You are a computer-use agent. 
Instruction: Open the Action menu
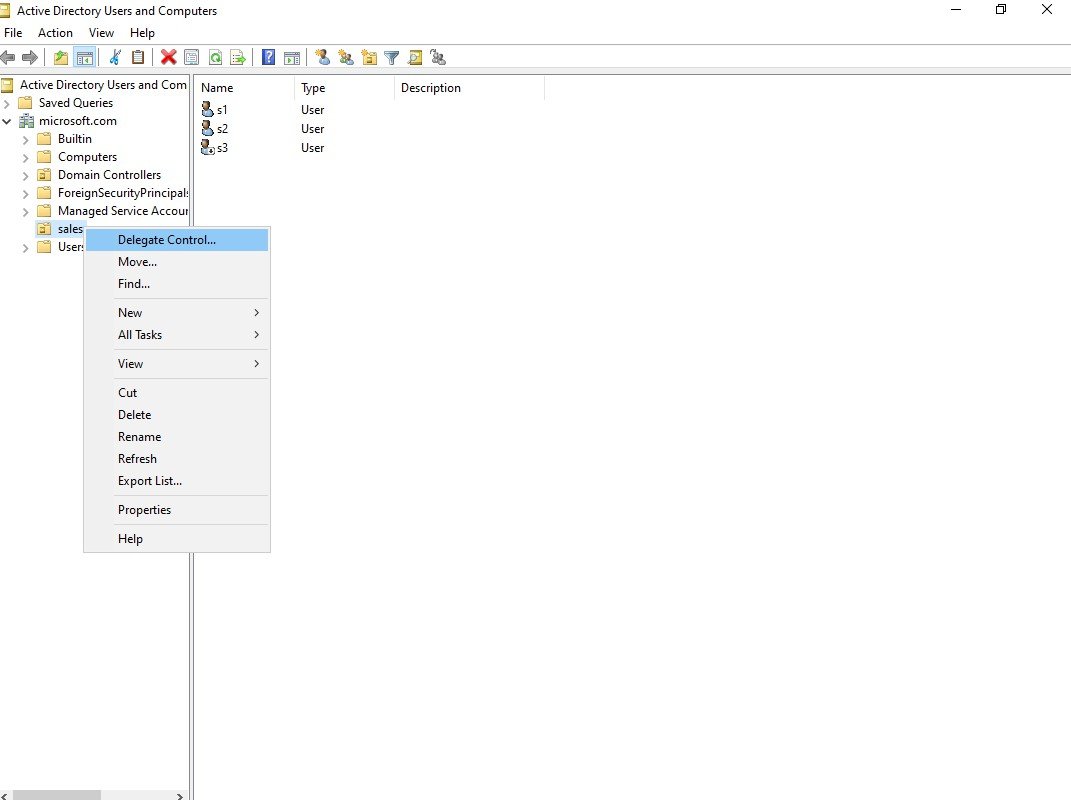[55, 33]
